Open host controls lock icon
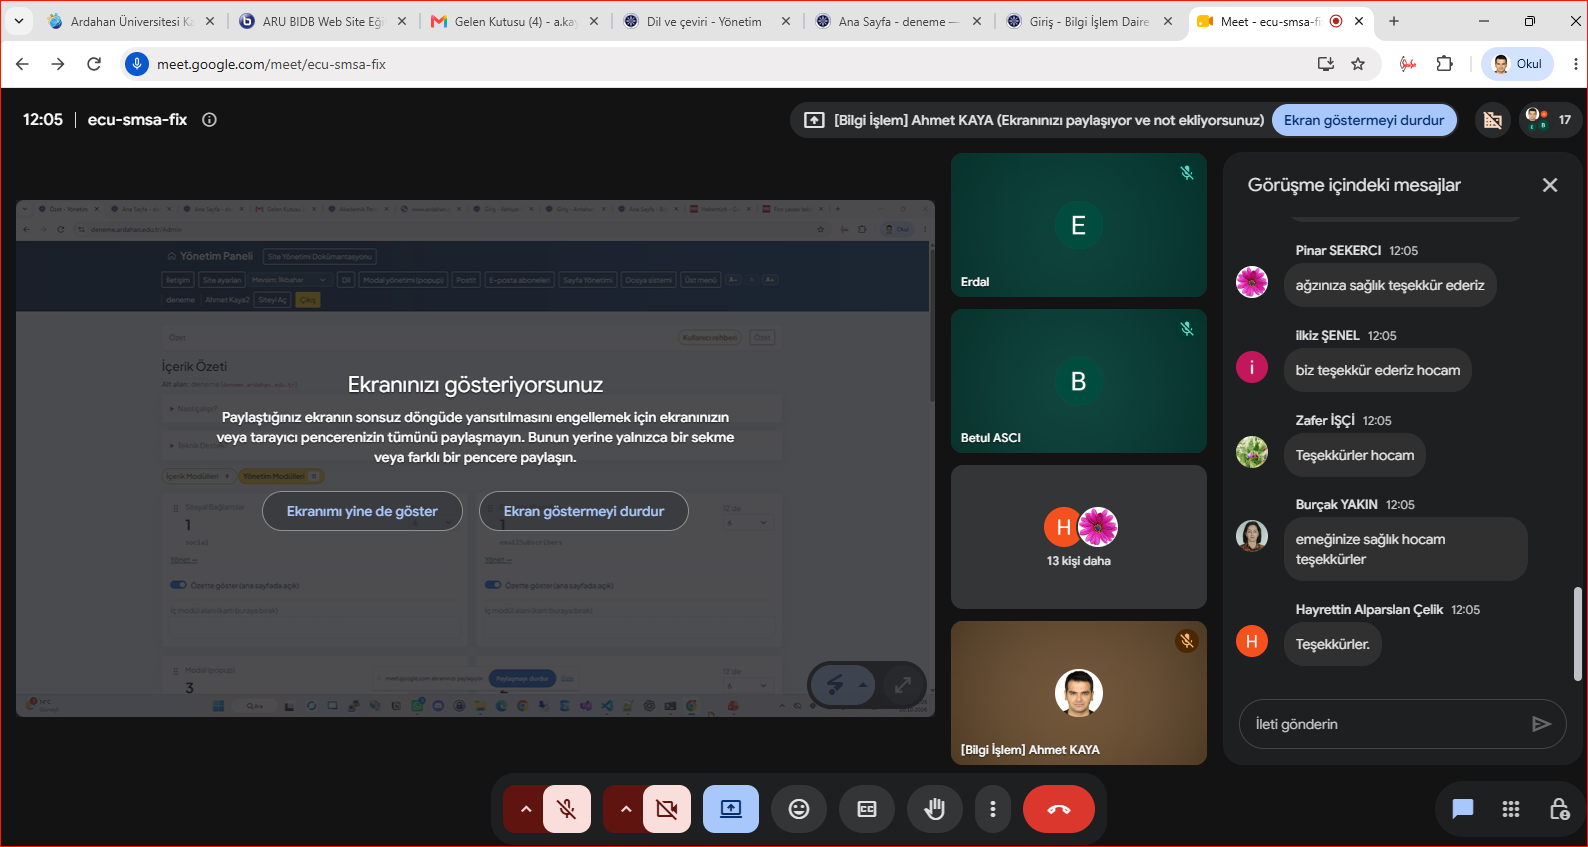Screen dimensions: 1588x847 [x=1559, y=809]
